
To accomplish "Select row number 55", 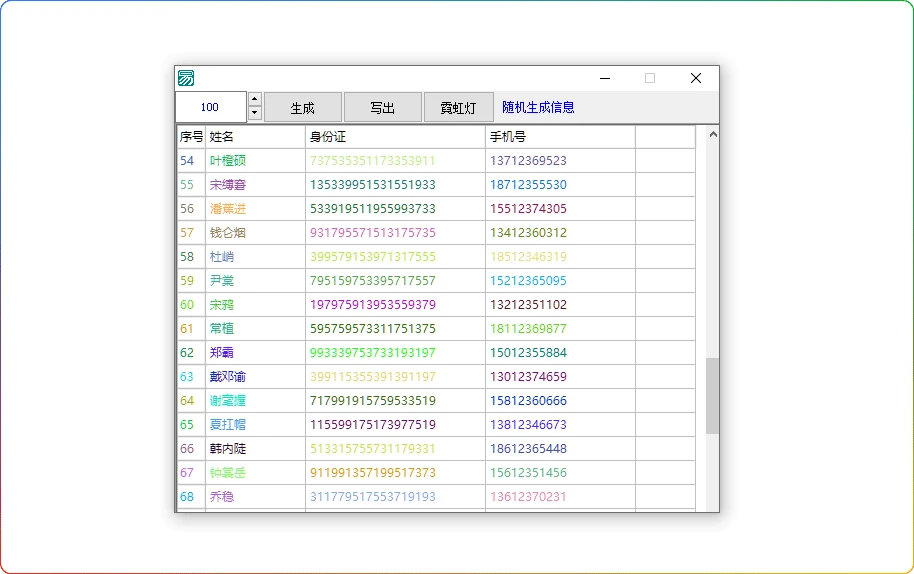I will point(191,185).
